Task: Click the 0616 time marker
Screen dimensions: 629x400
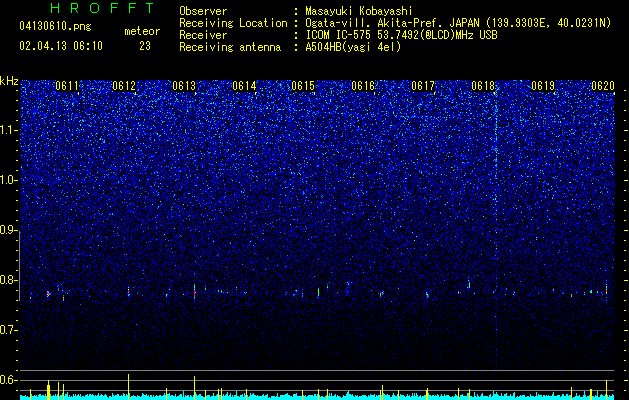Action: 363,86
